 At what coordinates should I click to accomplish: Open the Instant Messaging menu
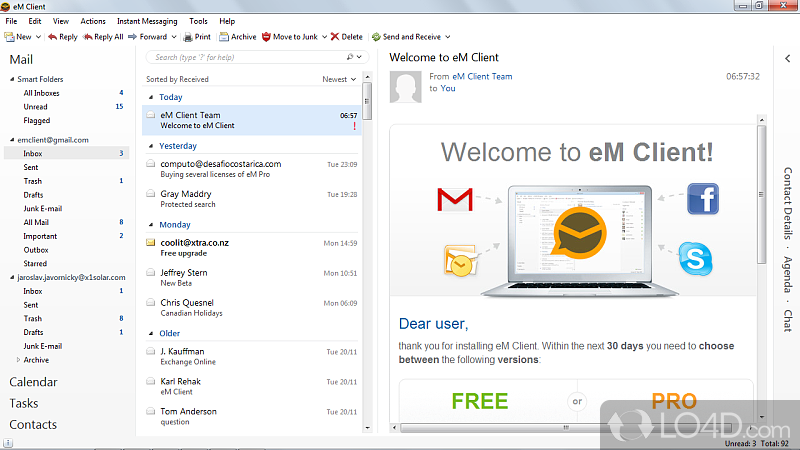(x=147, y=21)
